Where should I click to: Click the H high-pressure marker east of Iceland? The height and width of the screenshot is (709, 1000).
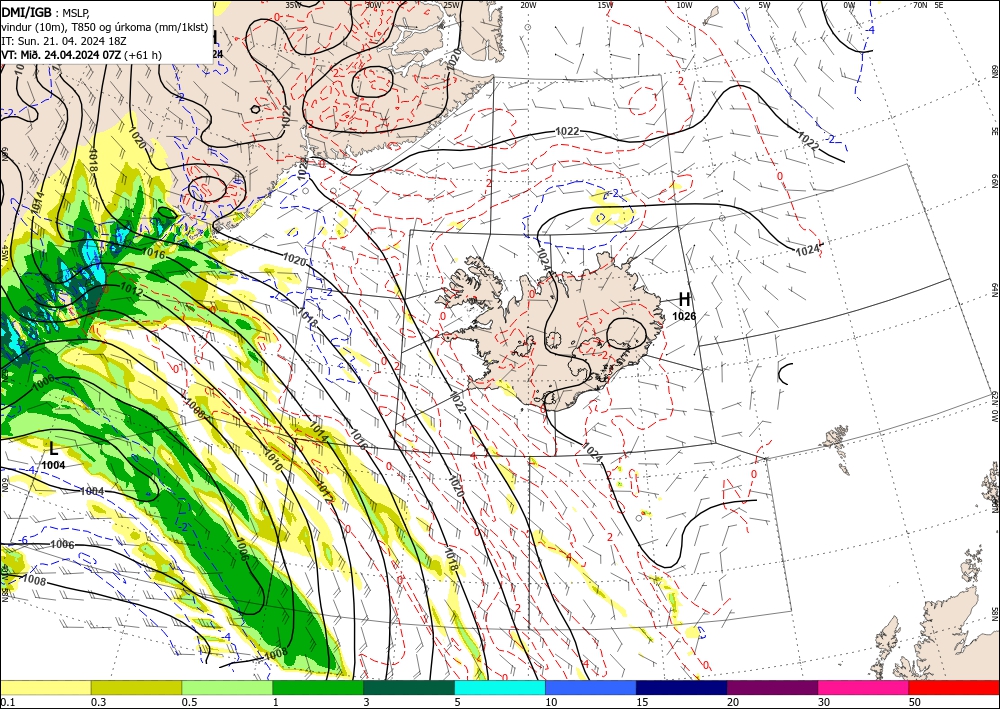point(684,299)
